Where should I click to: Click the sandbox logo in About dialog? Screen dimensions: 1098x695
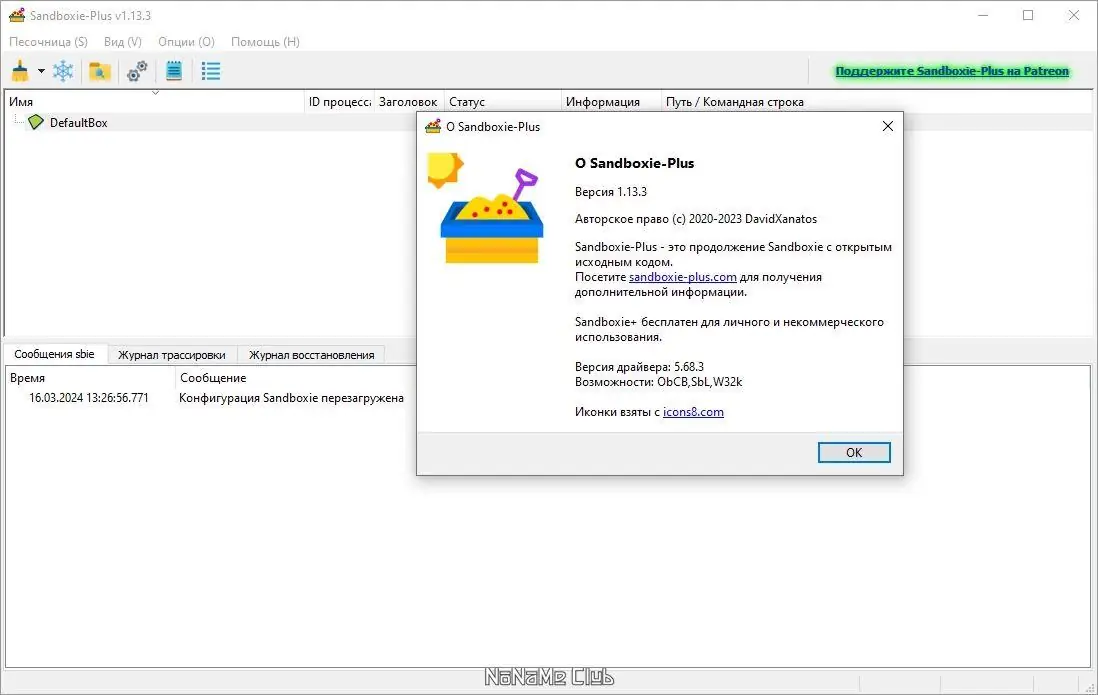485,208
